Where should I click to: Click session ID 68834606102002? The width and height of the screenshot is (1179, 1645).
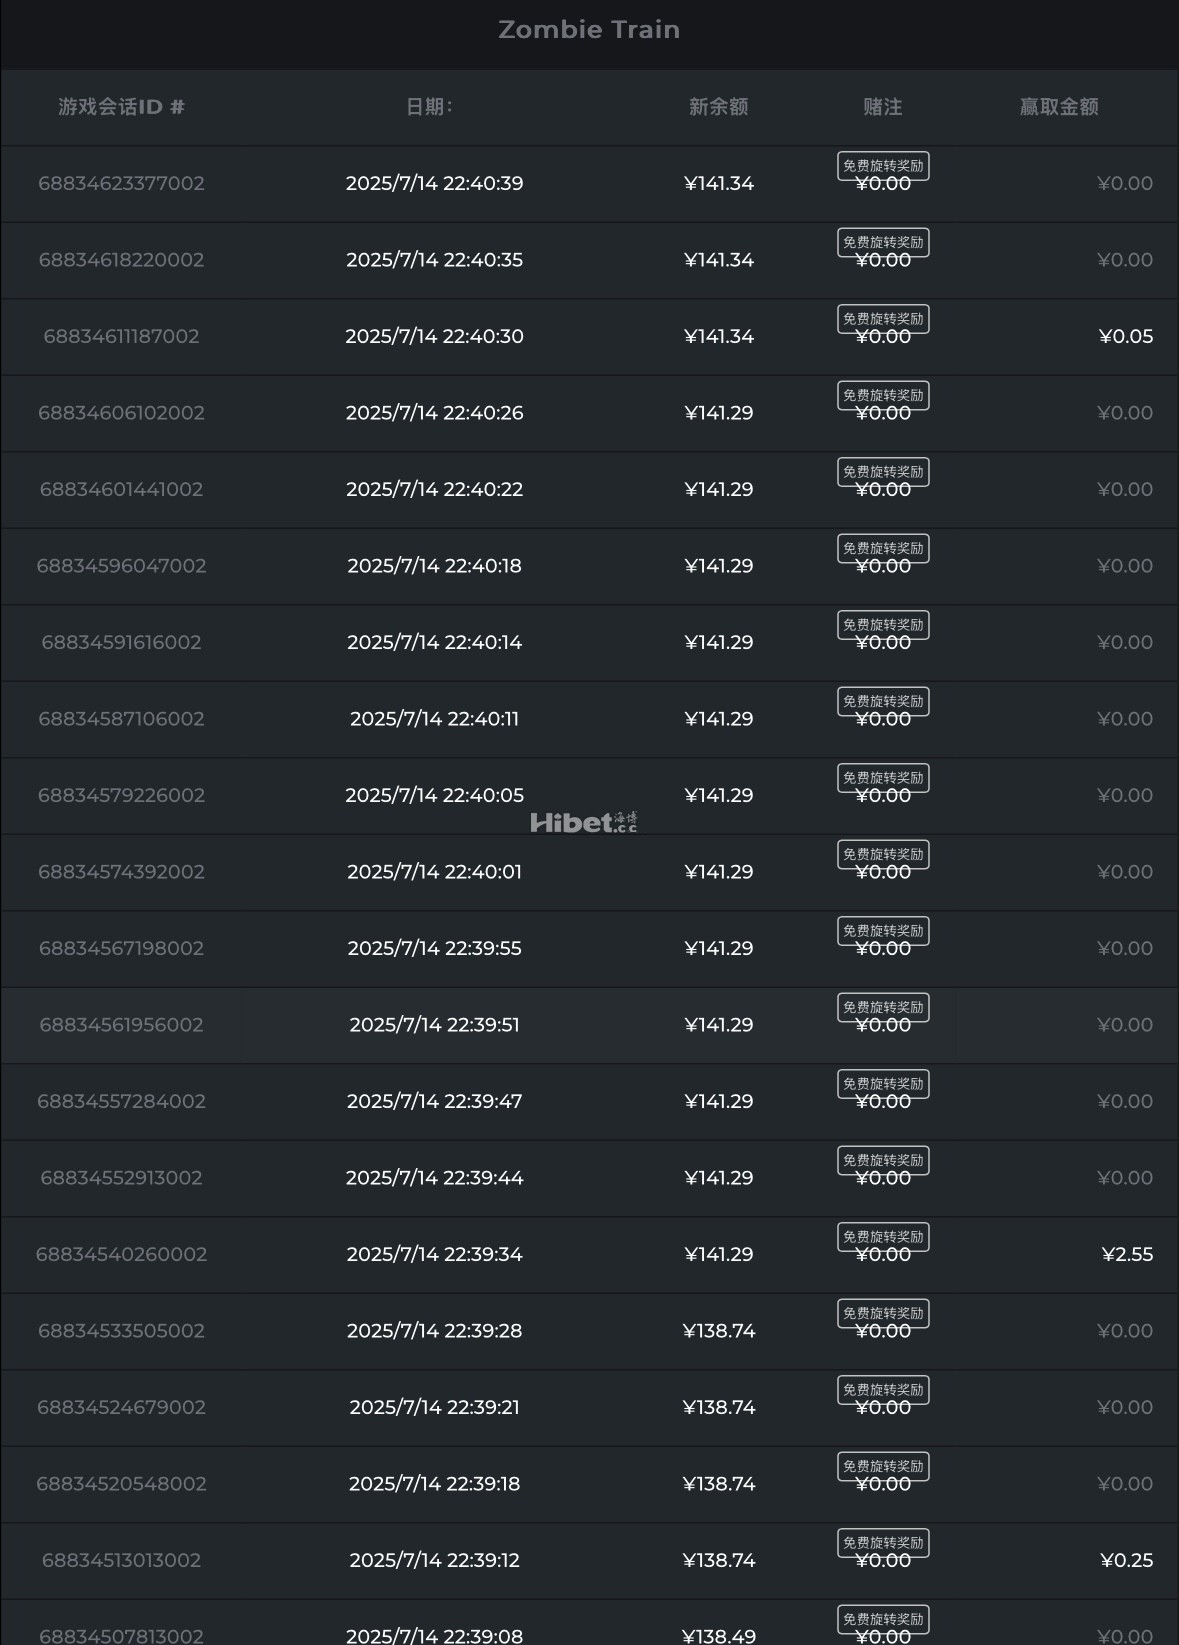click(121, 413)
